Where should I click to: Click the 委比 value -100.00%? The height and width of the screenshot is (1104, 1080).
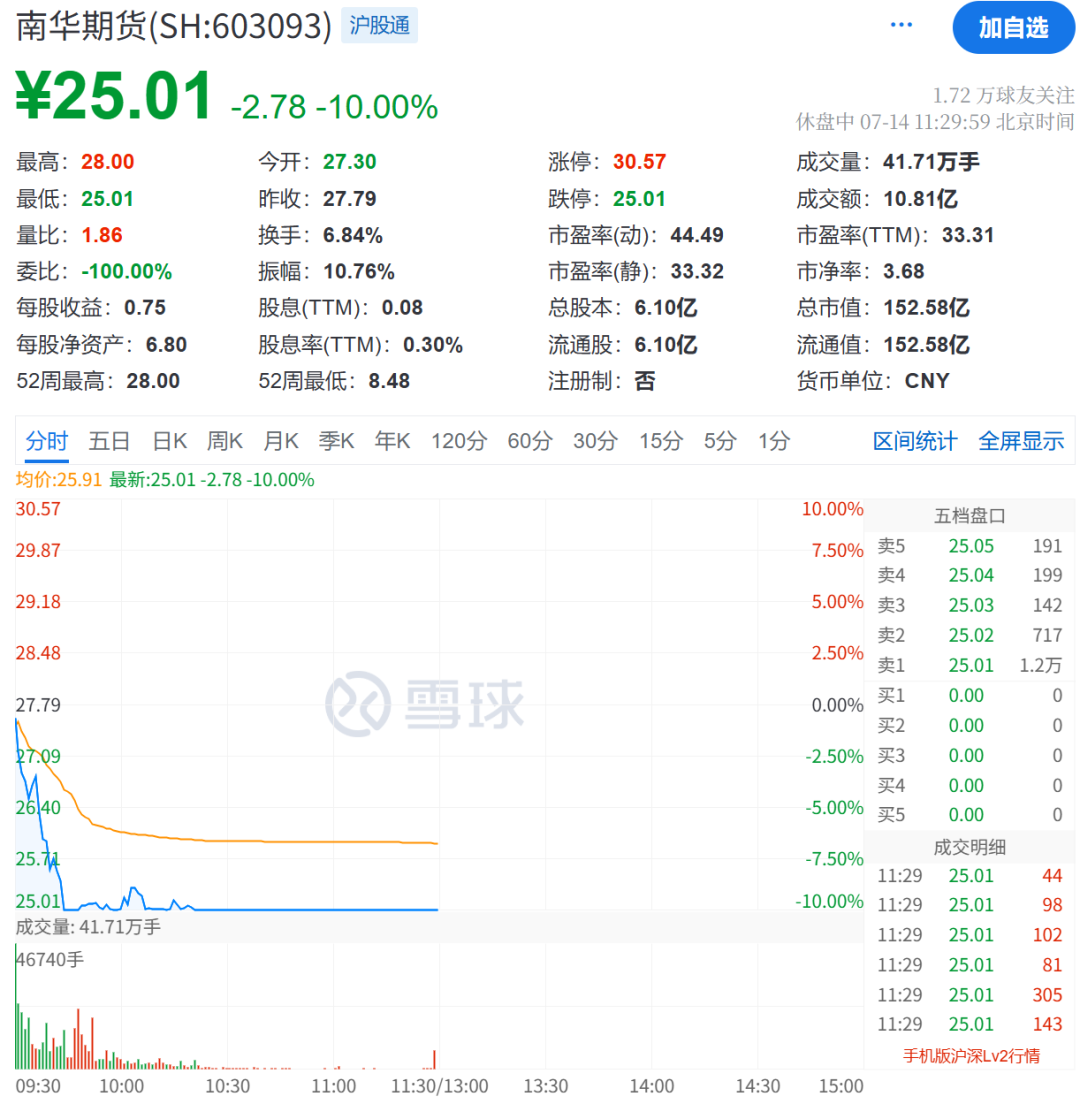click(x=127, y=272)
